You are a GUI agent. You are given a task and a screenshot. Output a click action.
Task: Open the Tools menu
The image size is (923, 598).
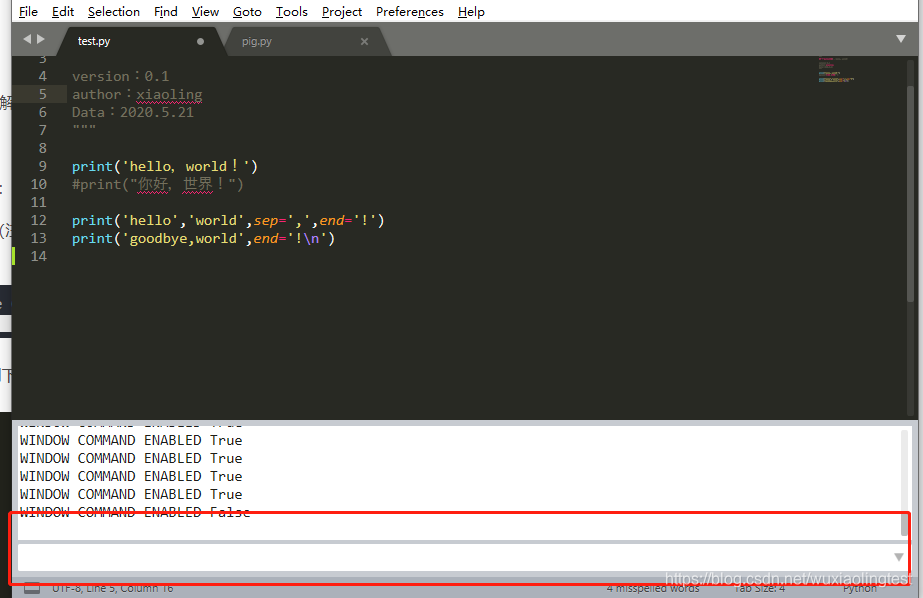click(x=291, y=12)
